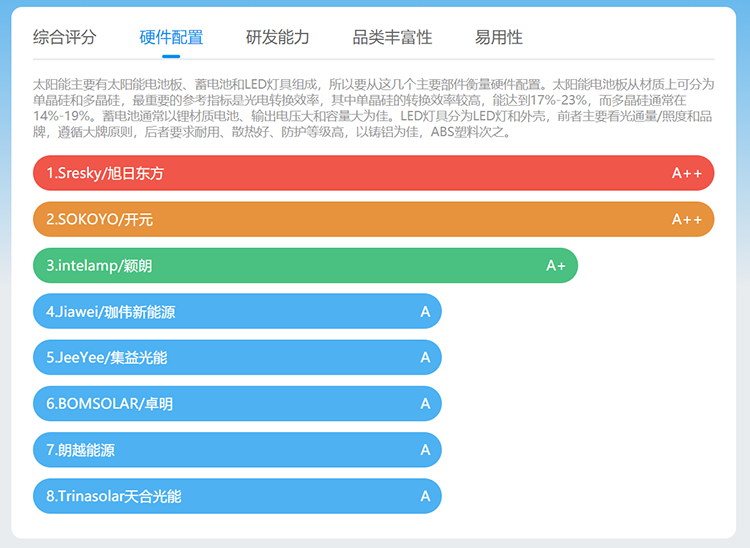Click the A+ rating on the intelamp bar

[x=556, y=265]
